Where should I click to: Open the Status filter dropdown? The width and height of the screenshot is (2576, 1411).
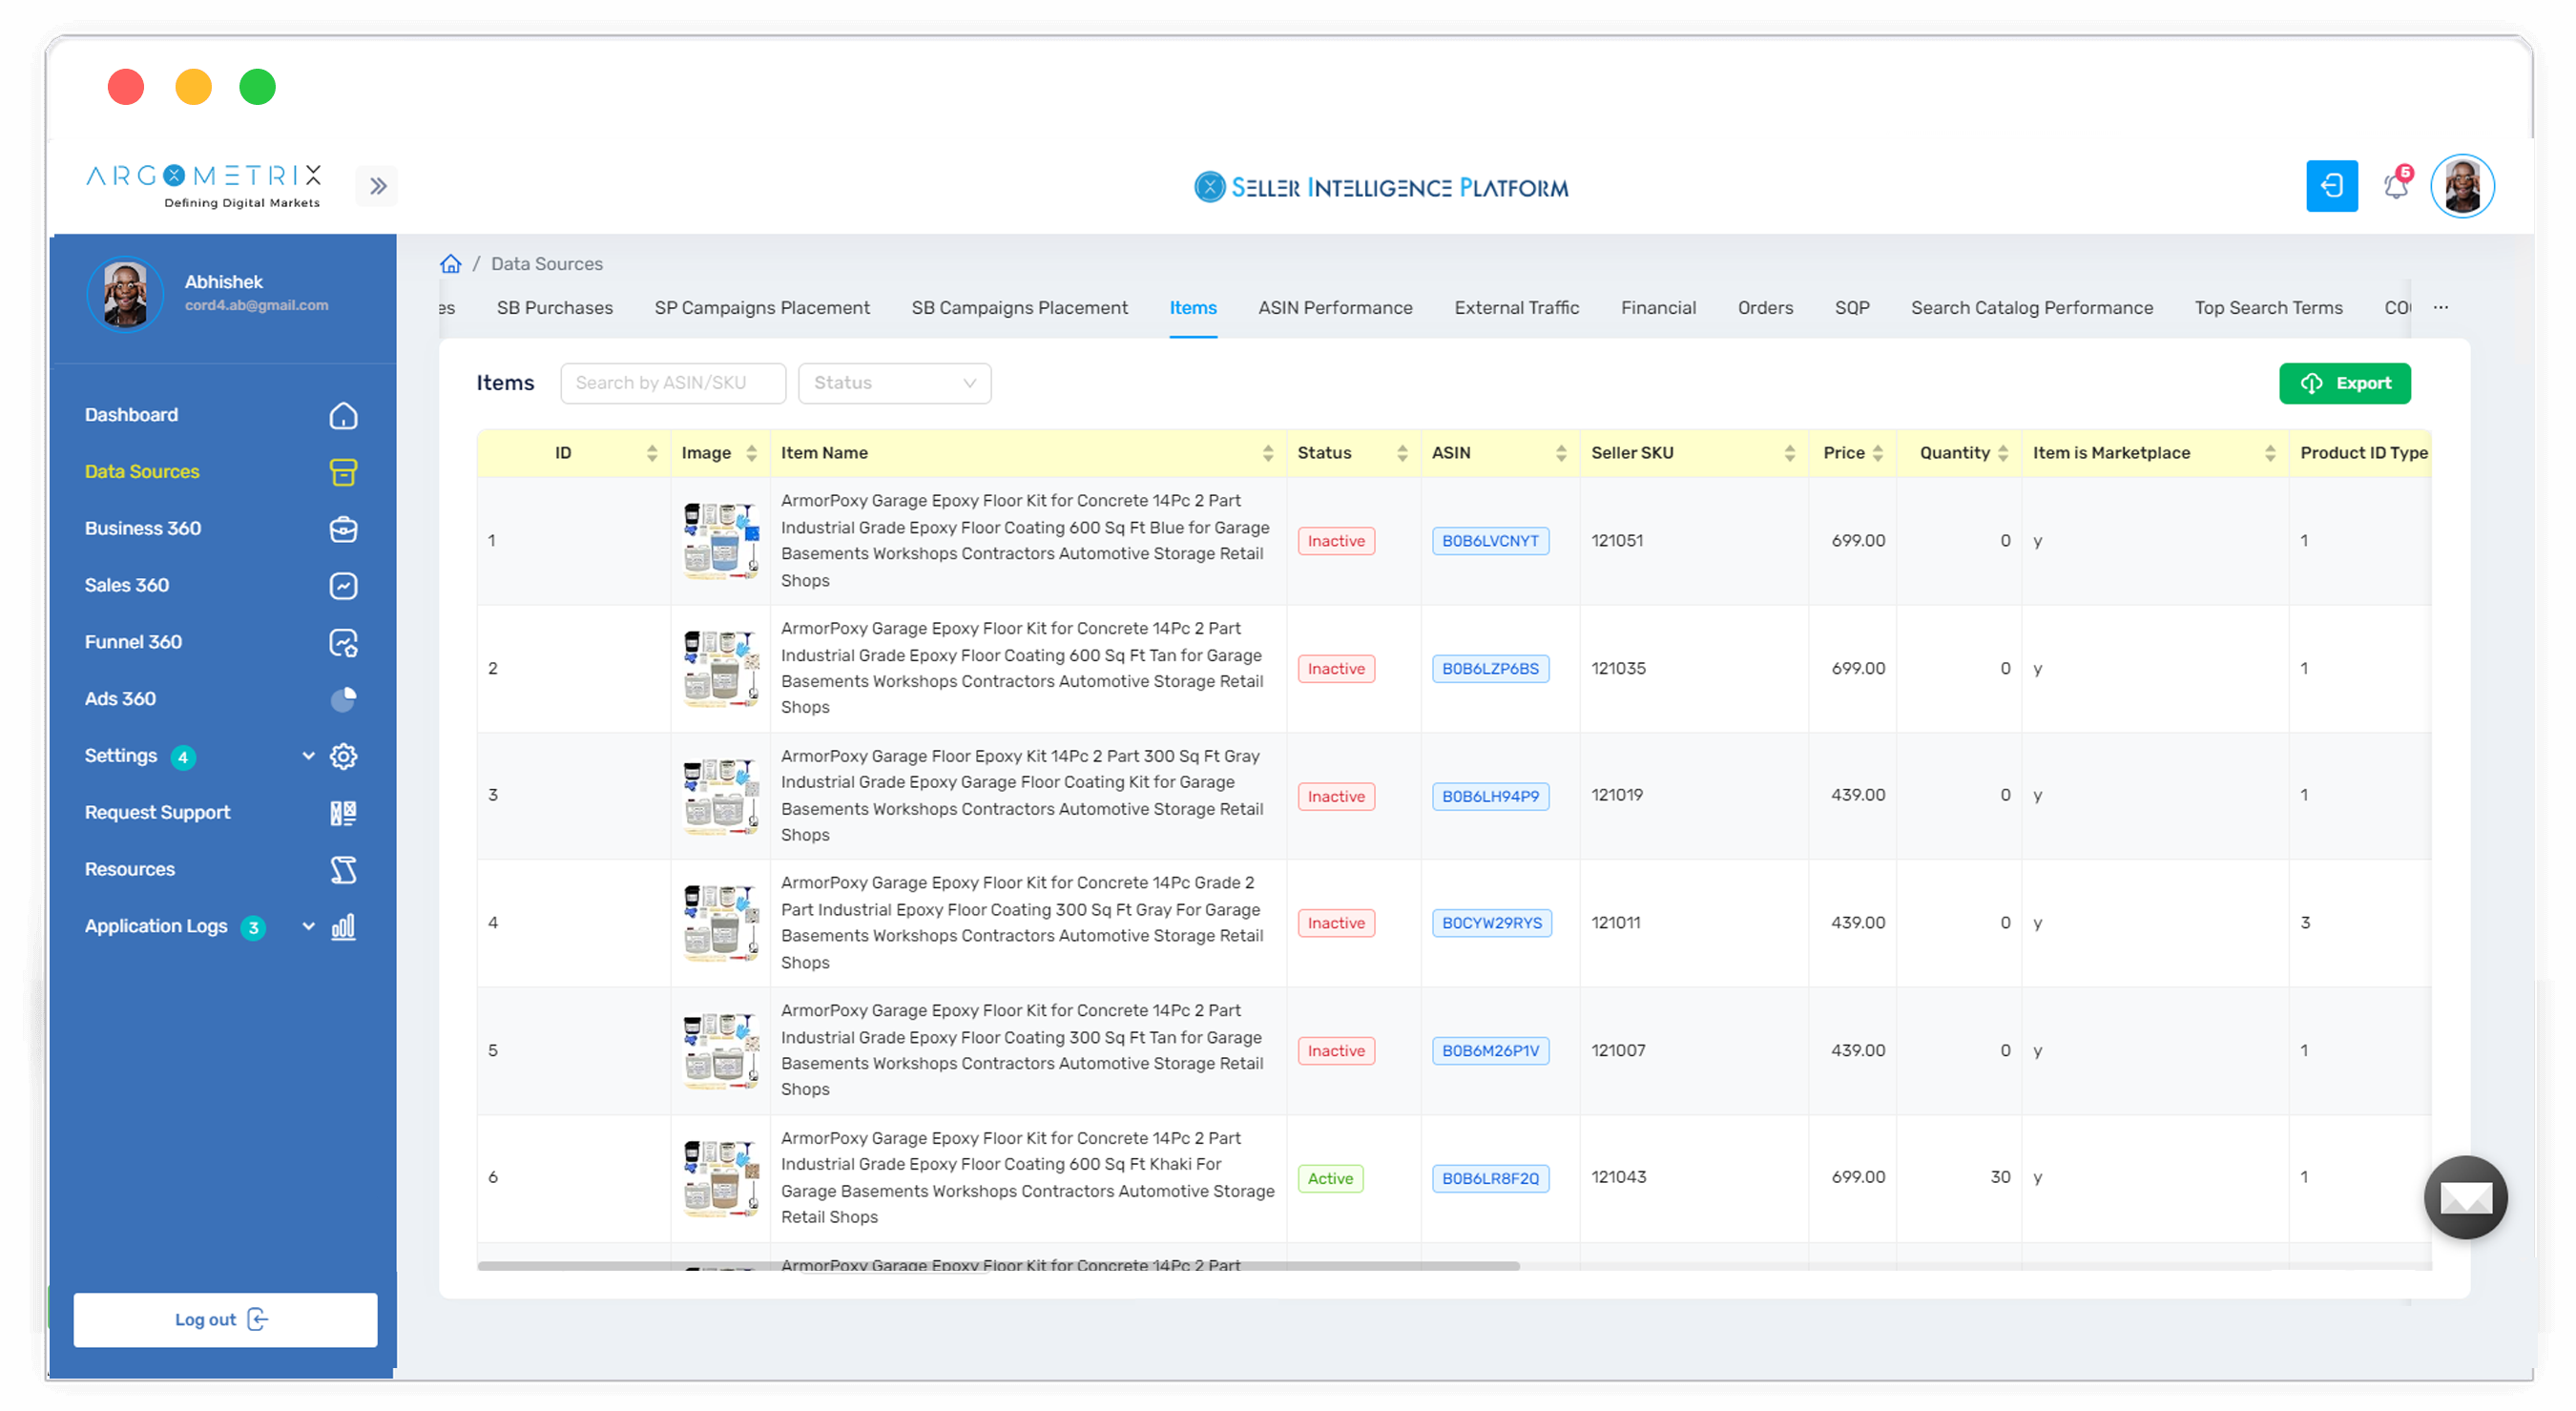[894, 383]
